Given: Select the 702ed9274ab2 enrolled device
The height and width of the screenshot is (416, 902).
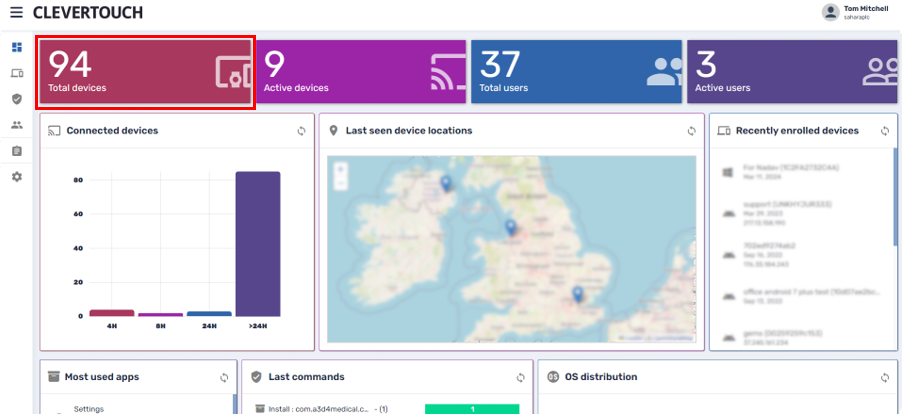Looking at the screenshot, I should (800, 254).
